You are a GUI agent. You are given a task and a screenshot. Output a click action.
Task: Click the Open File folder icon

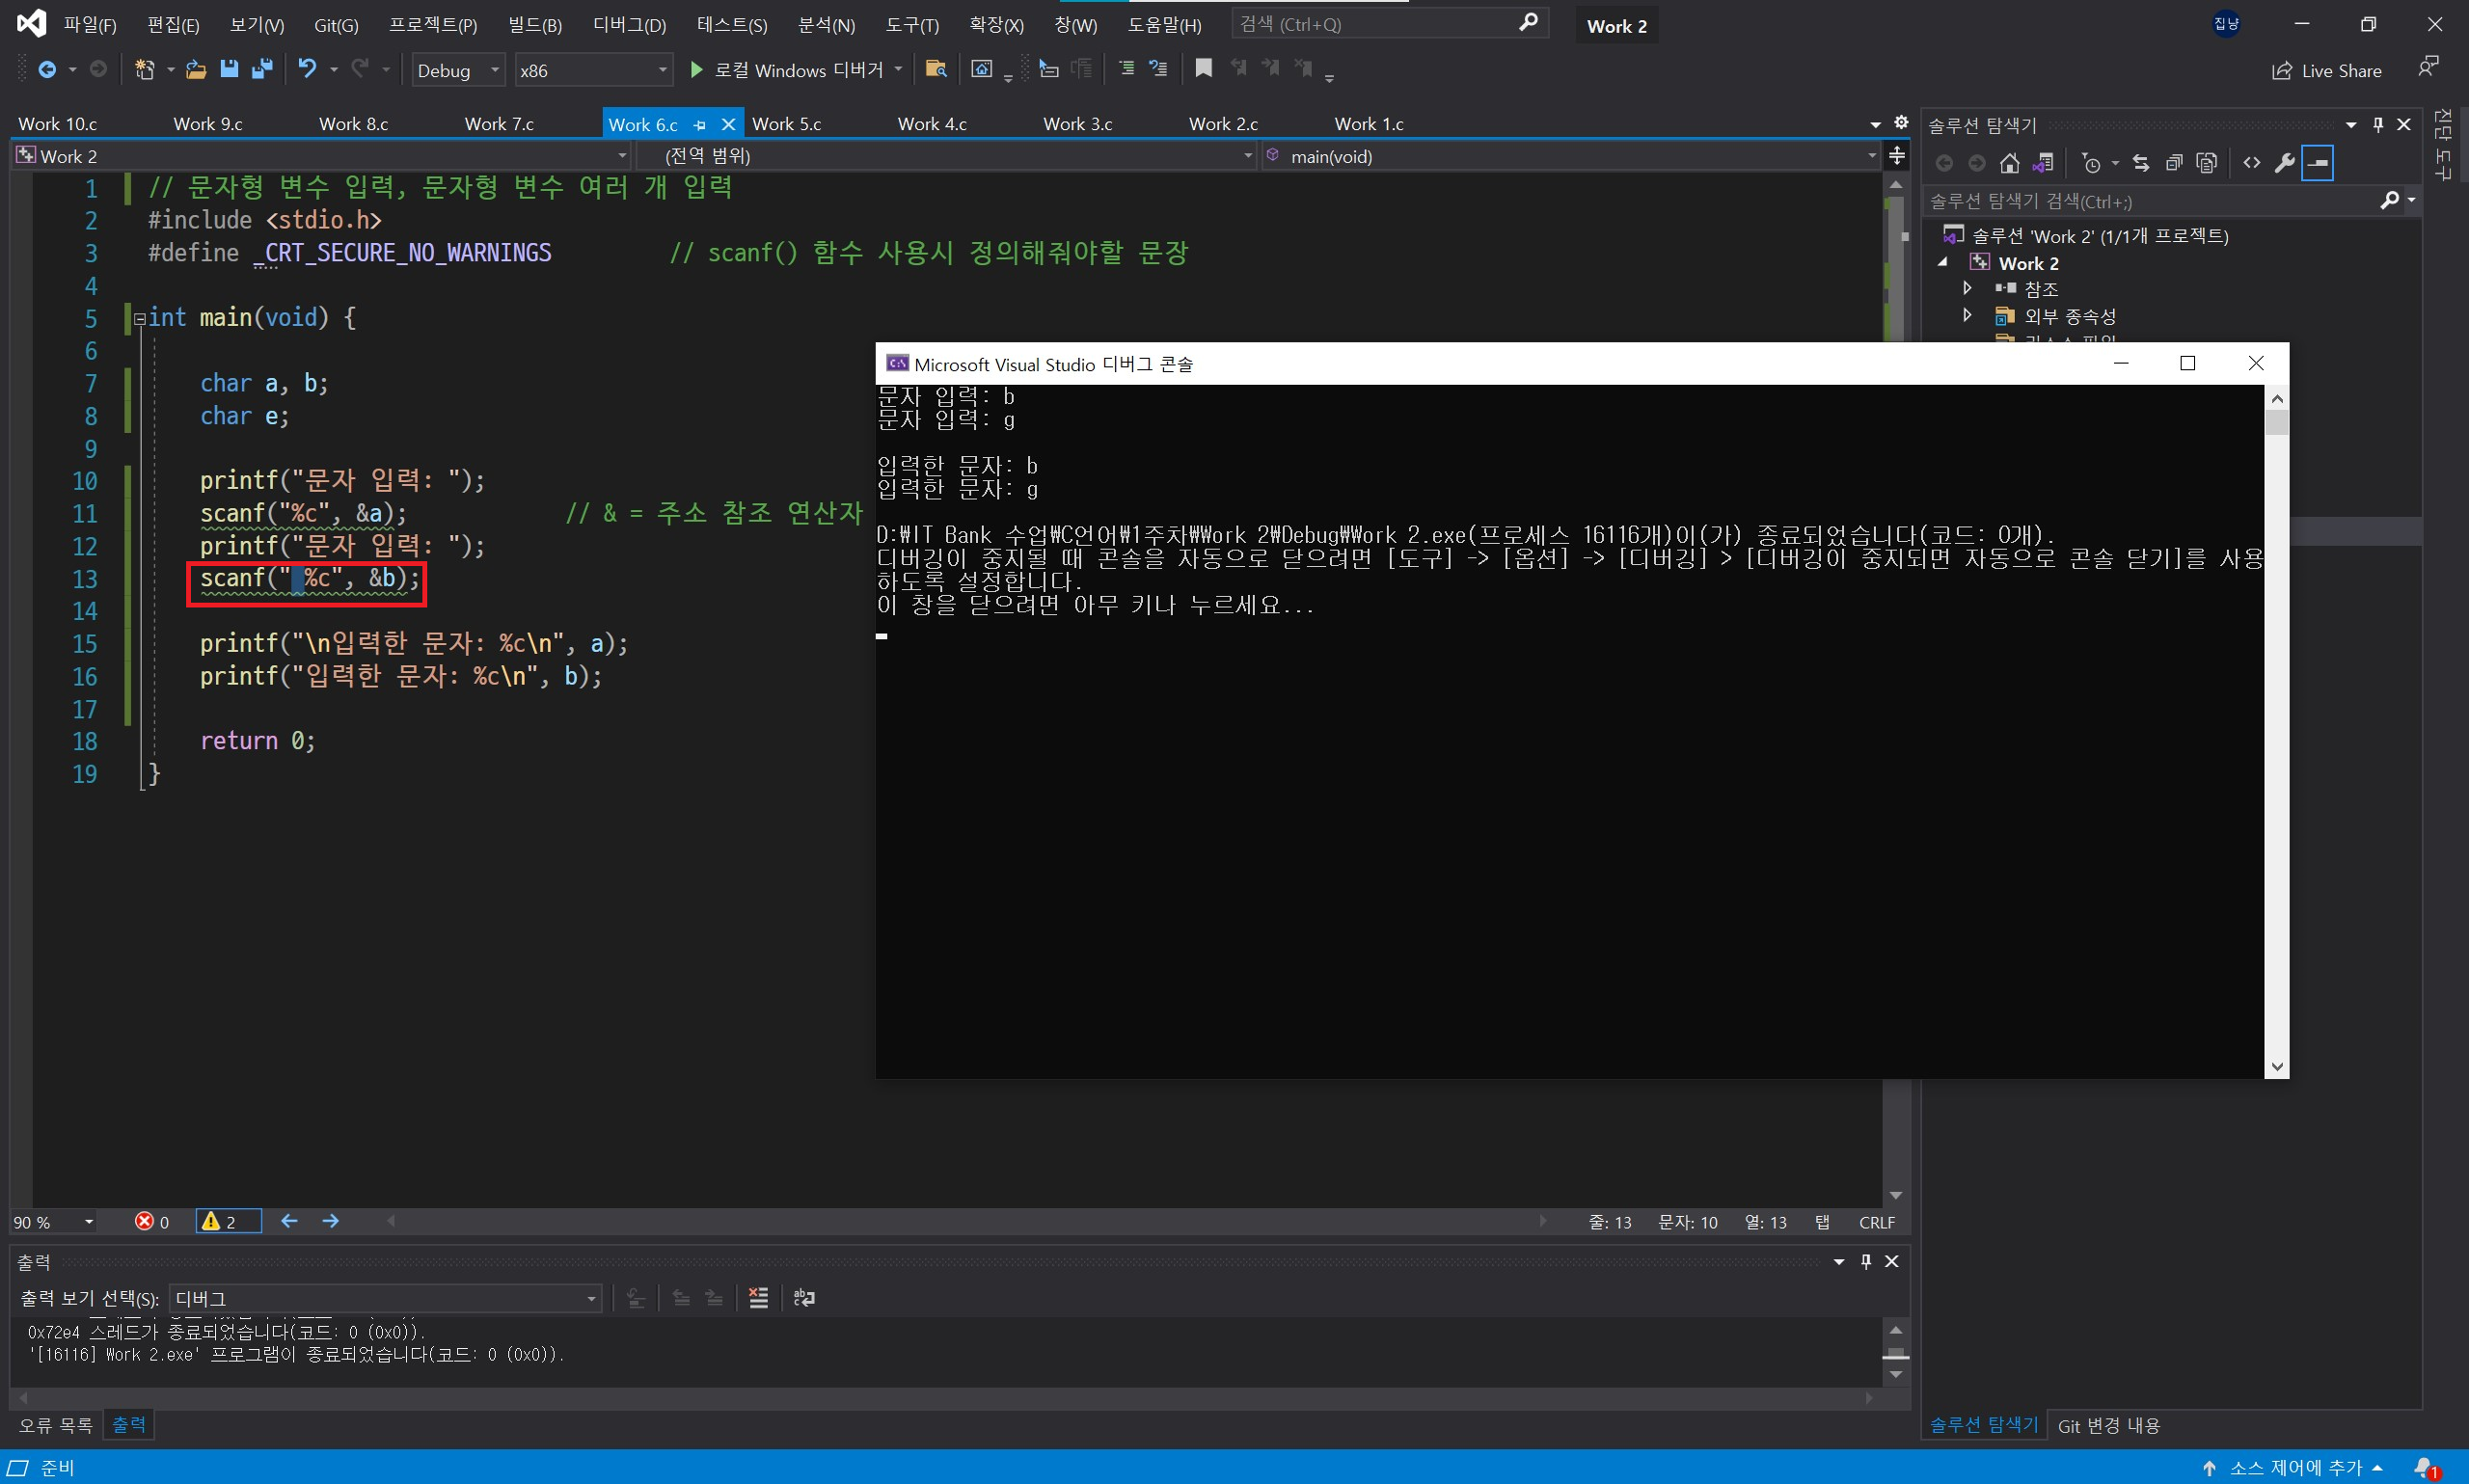coord(196,69)
